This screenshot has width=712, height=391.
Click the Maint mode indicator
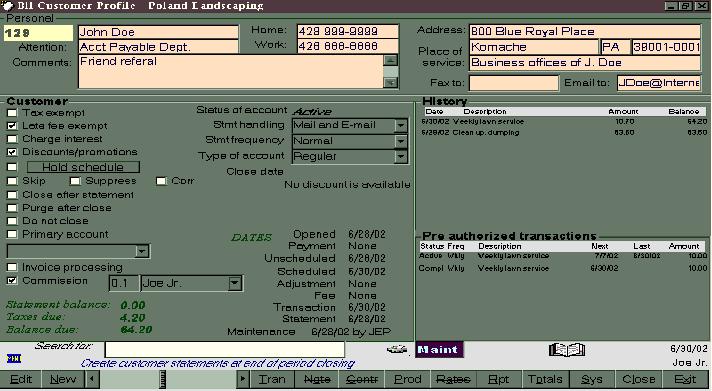439,350
